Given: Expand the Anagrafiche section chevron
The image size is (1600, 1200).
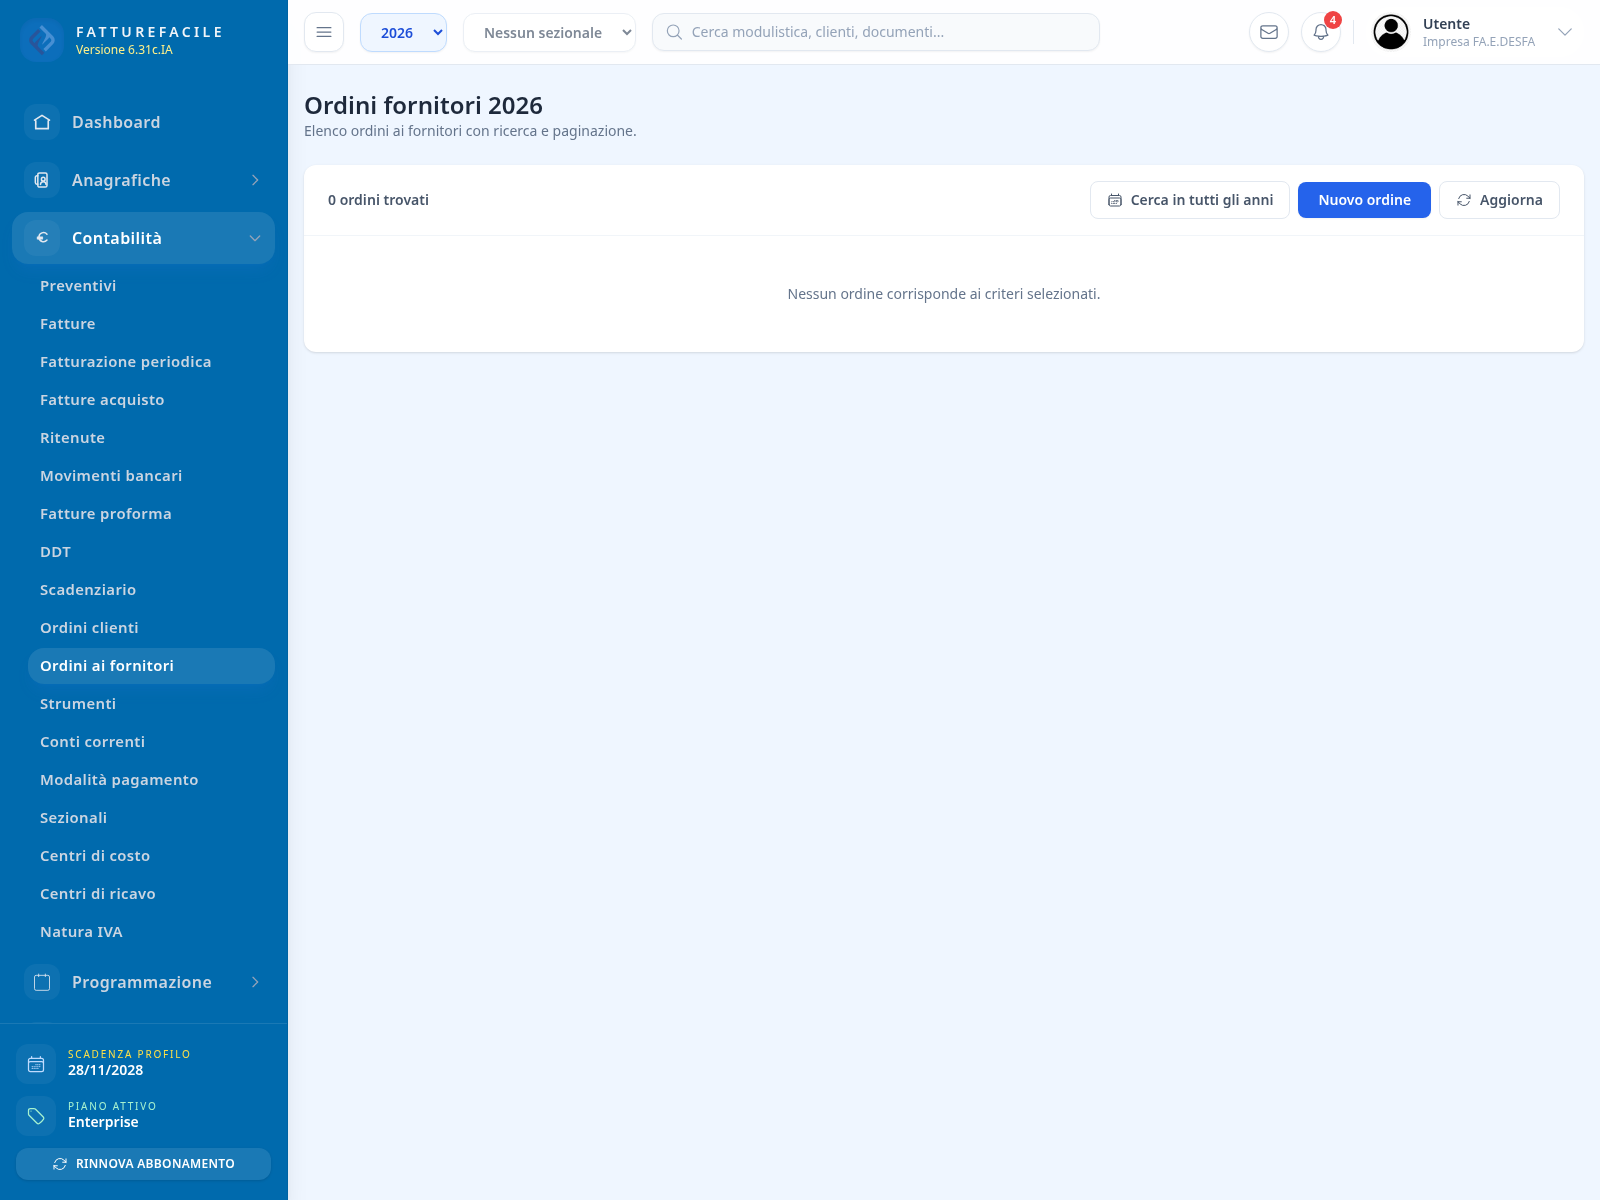Looking at the screenshot, I should pos(255,180).
